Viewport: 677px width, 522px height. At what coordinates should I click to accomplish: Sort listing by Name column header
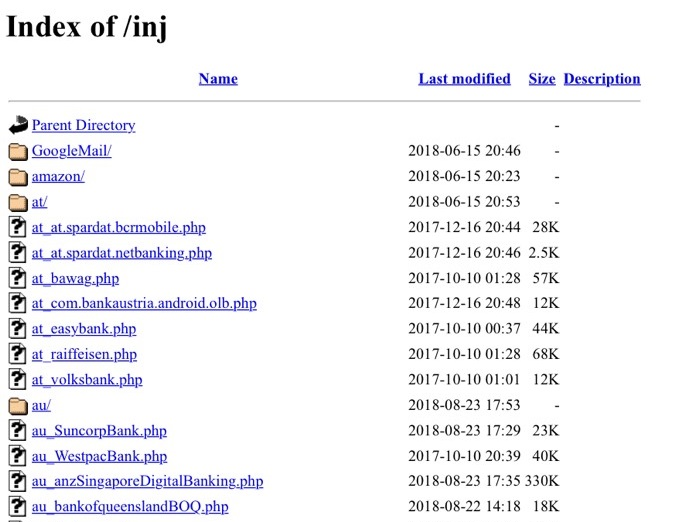pos(218,79)
